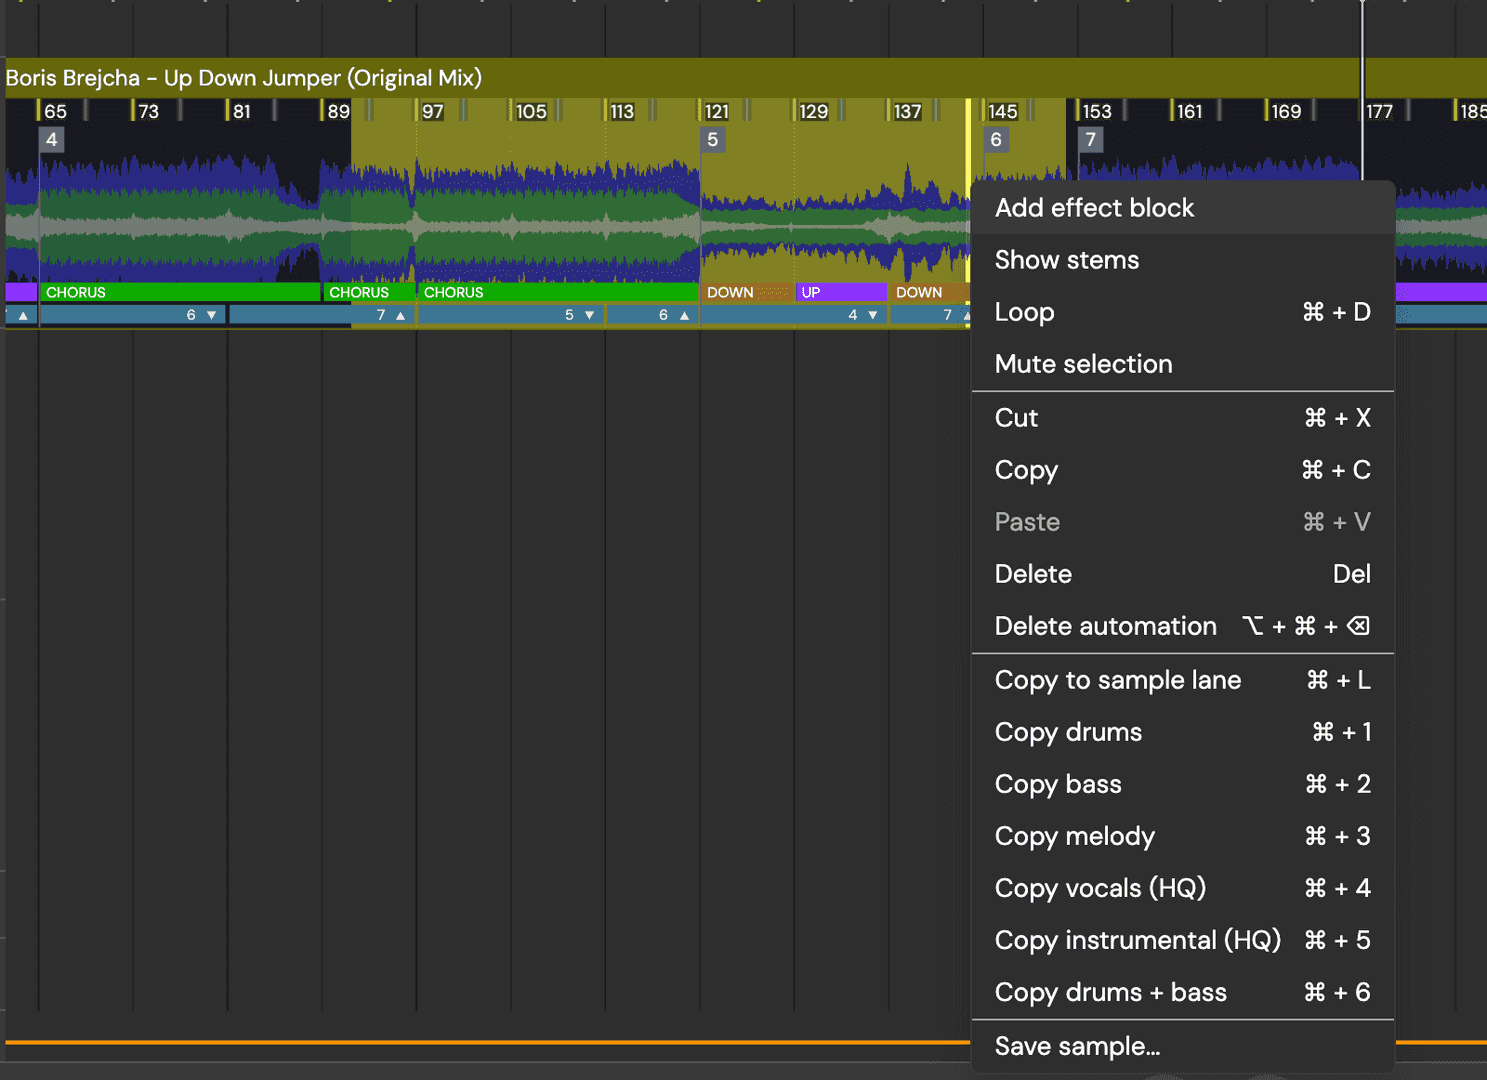This screenshot has height=1080, width=1487.
Task: Open Save sample… dialog
Action: click(x=1182, y=1046)
